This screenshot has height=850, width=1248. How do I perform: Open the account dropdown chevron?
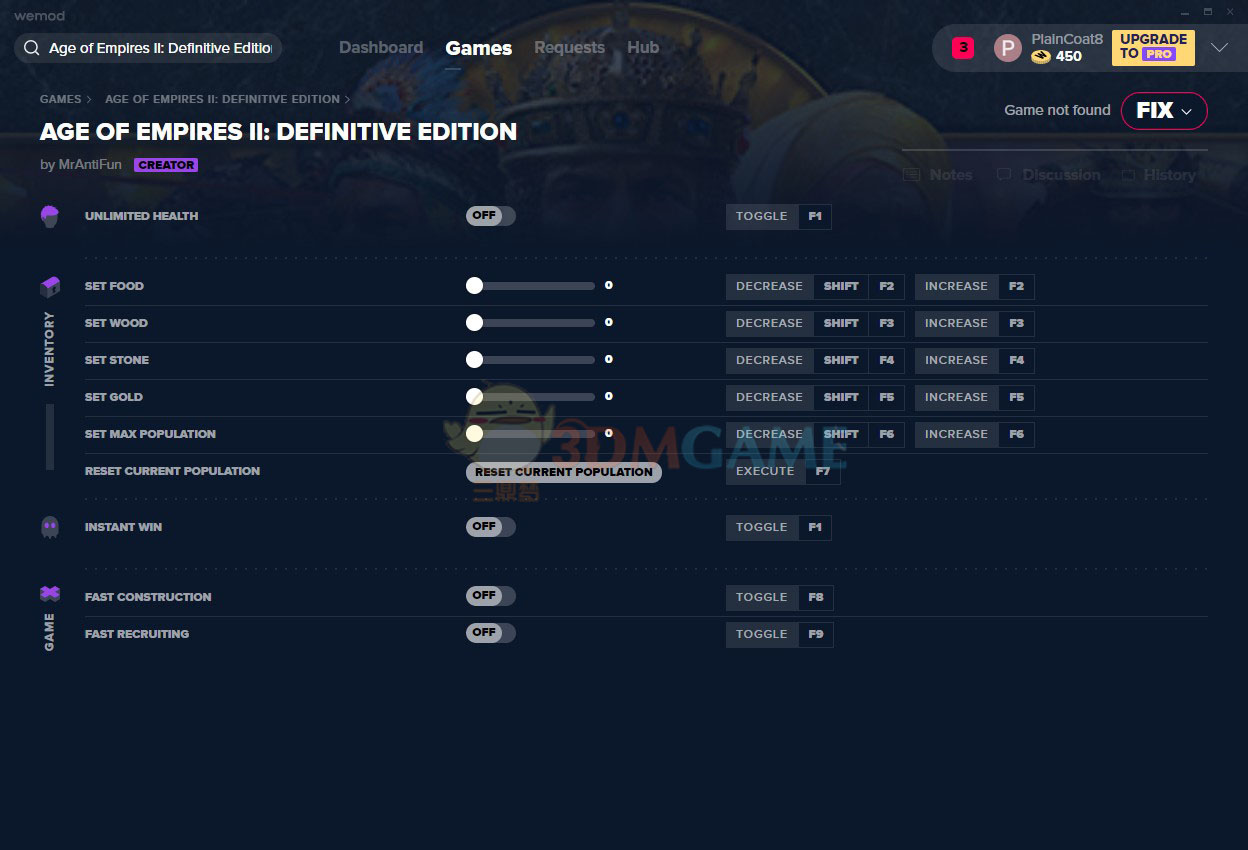pos(1219,48)
